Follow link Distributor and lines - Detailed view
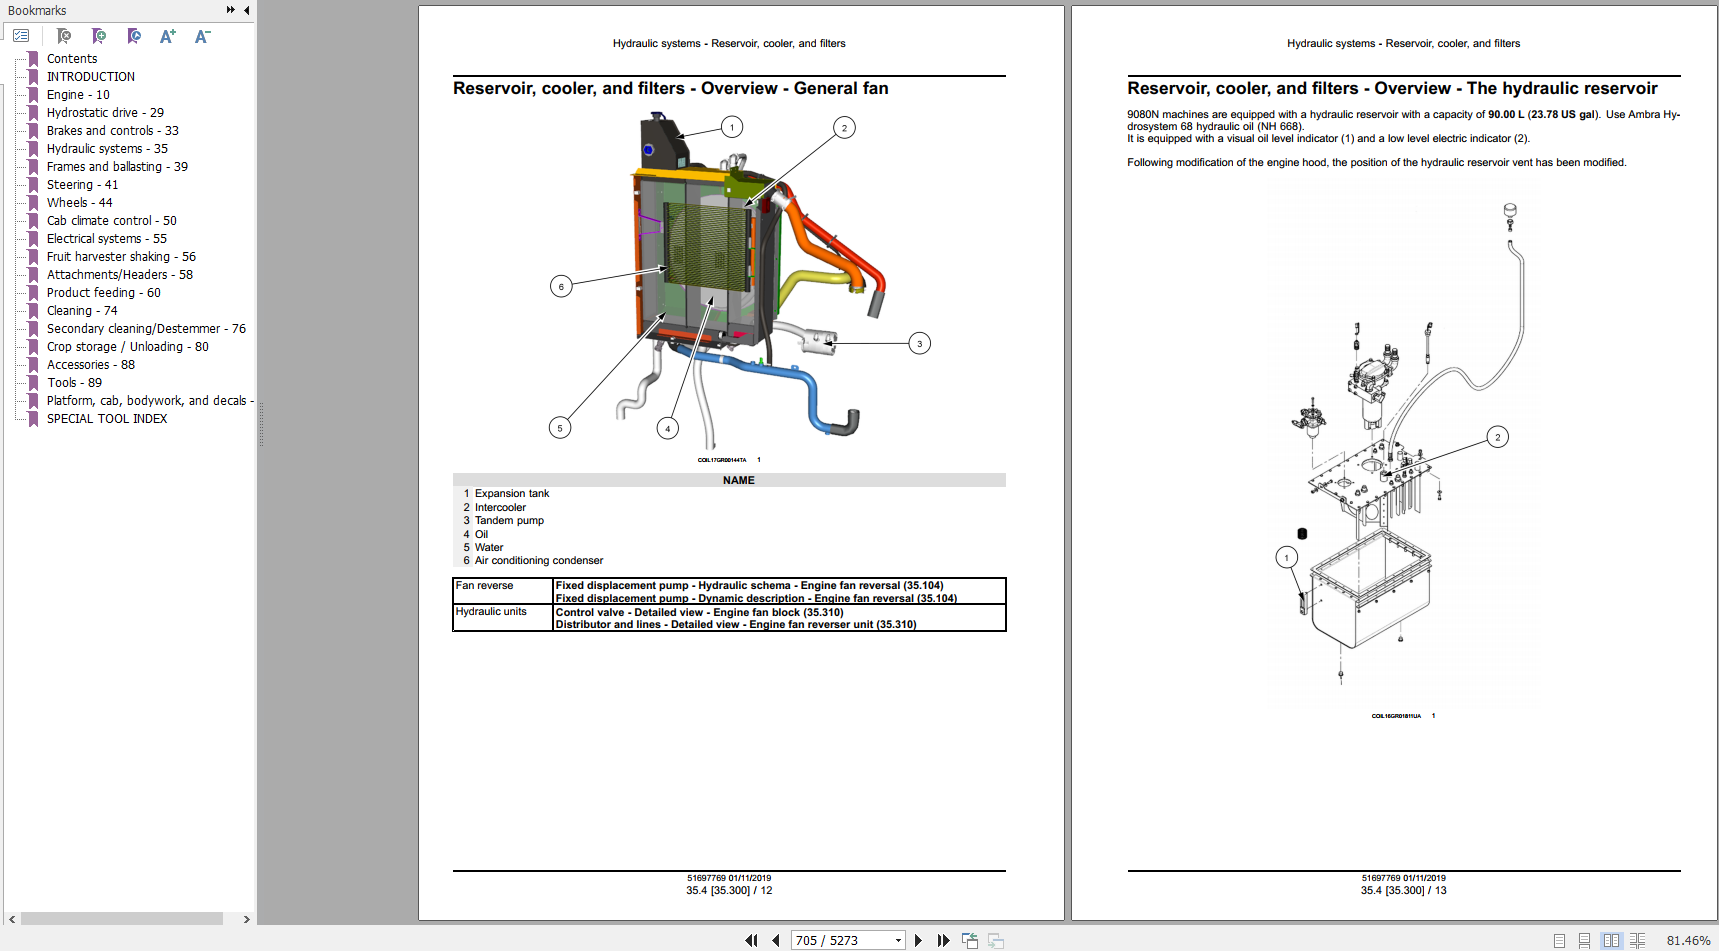This screenshot has width=1719, height=951. 736,625
